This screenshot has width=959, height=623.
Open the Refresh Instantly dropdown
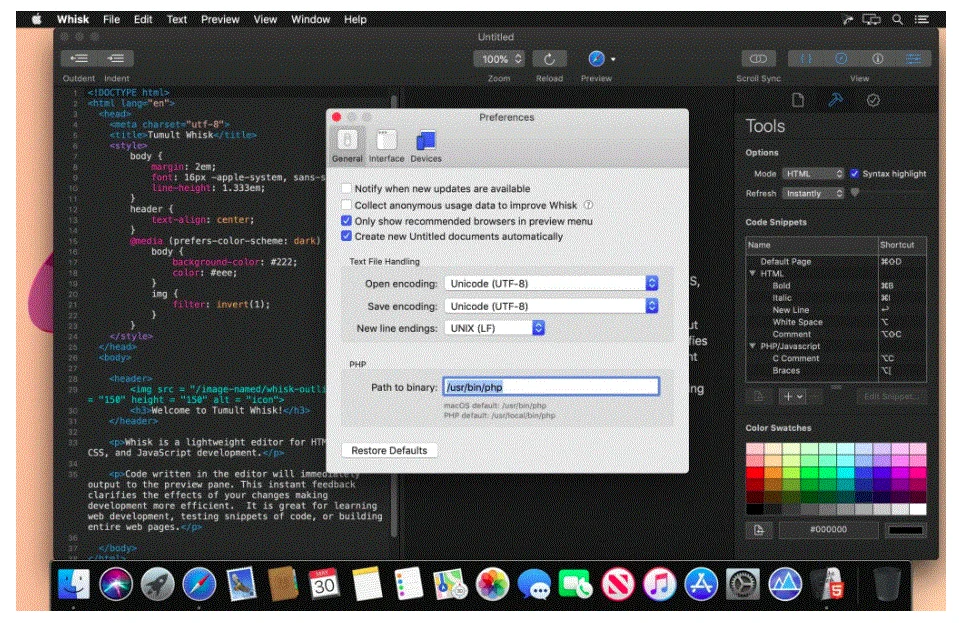813,193
